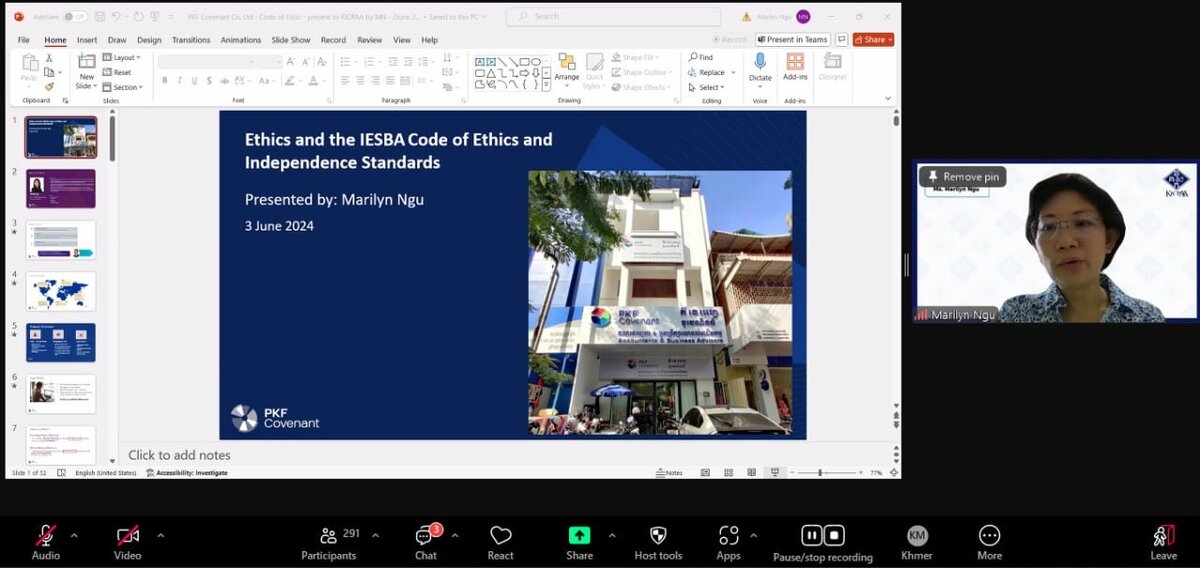This screenshot has height=568, width=1200.
Task: Click the Accessibility: Investigate status
Action: [186, 472]
